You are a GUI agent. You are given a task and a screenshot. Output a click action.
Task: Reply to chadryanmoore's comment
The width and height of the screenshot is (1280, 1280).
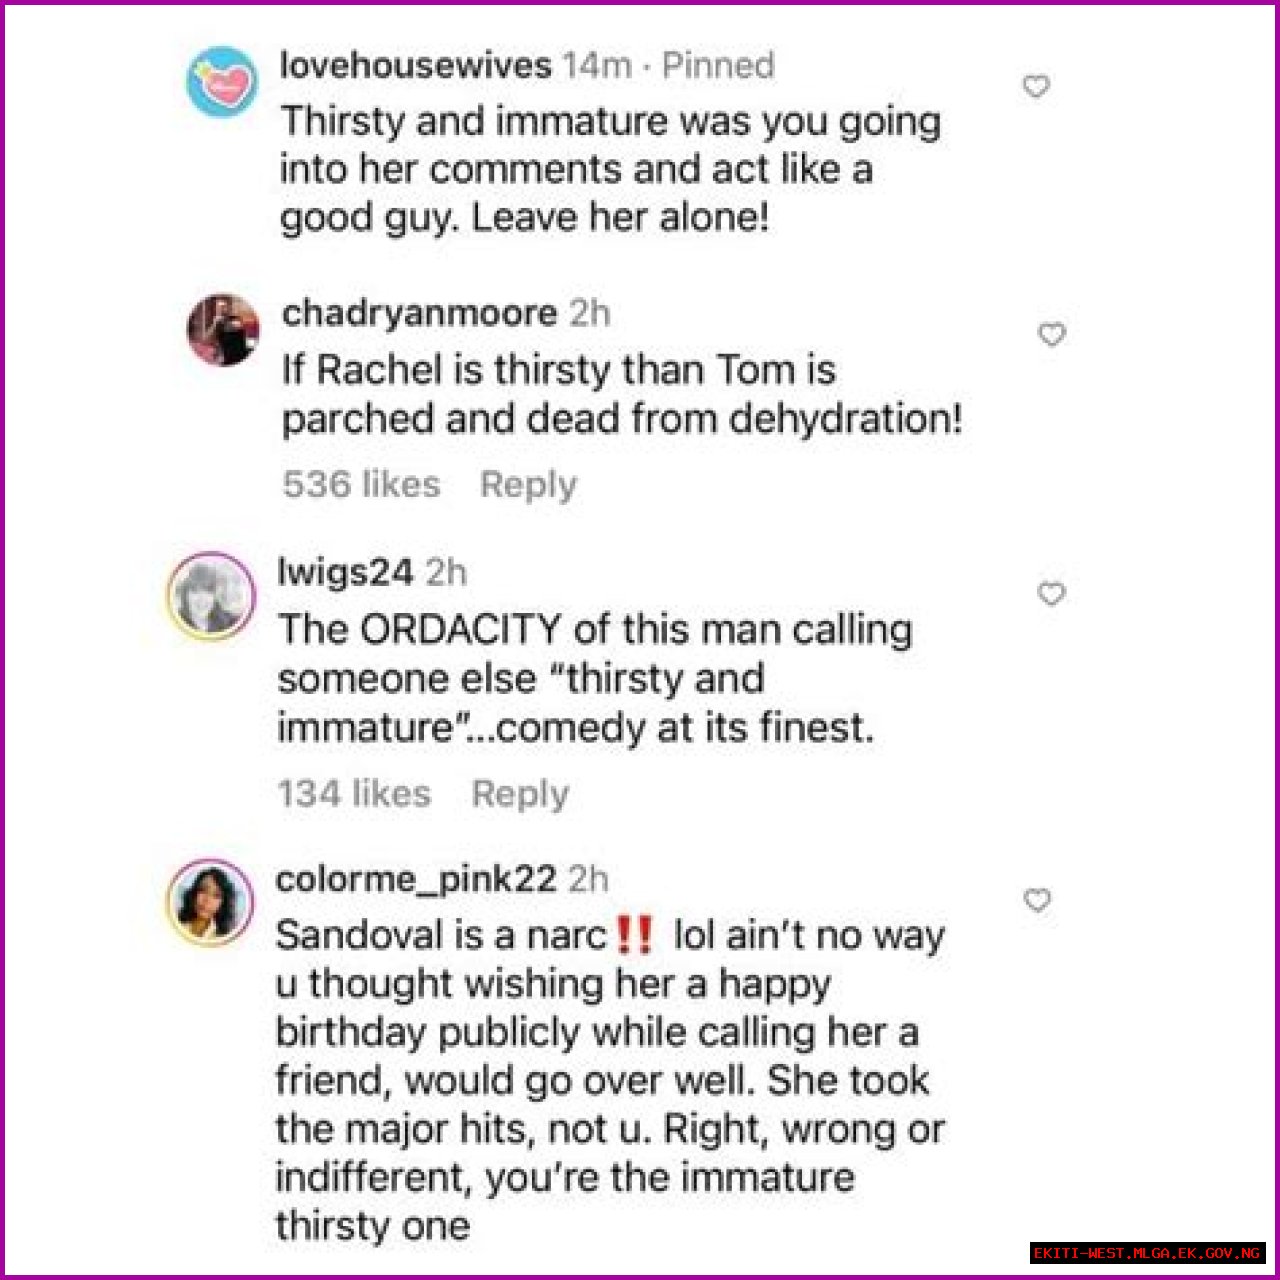tap(528, 485)
